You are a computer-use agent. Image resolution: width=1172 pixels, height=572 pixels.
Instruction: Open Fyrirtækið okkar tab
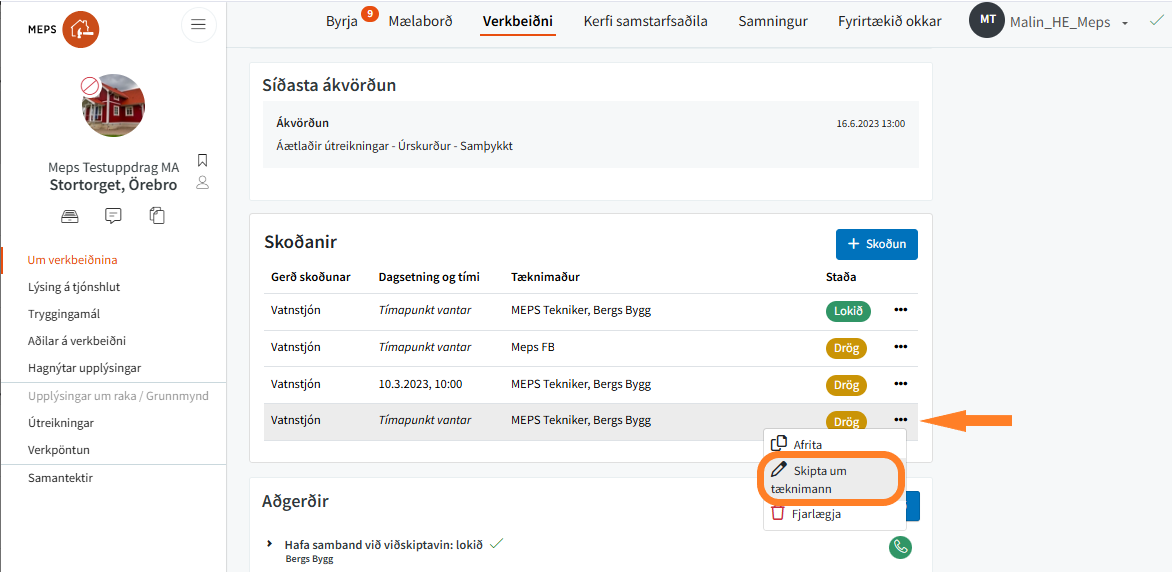[889, 21]
